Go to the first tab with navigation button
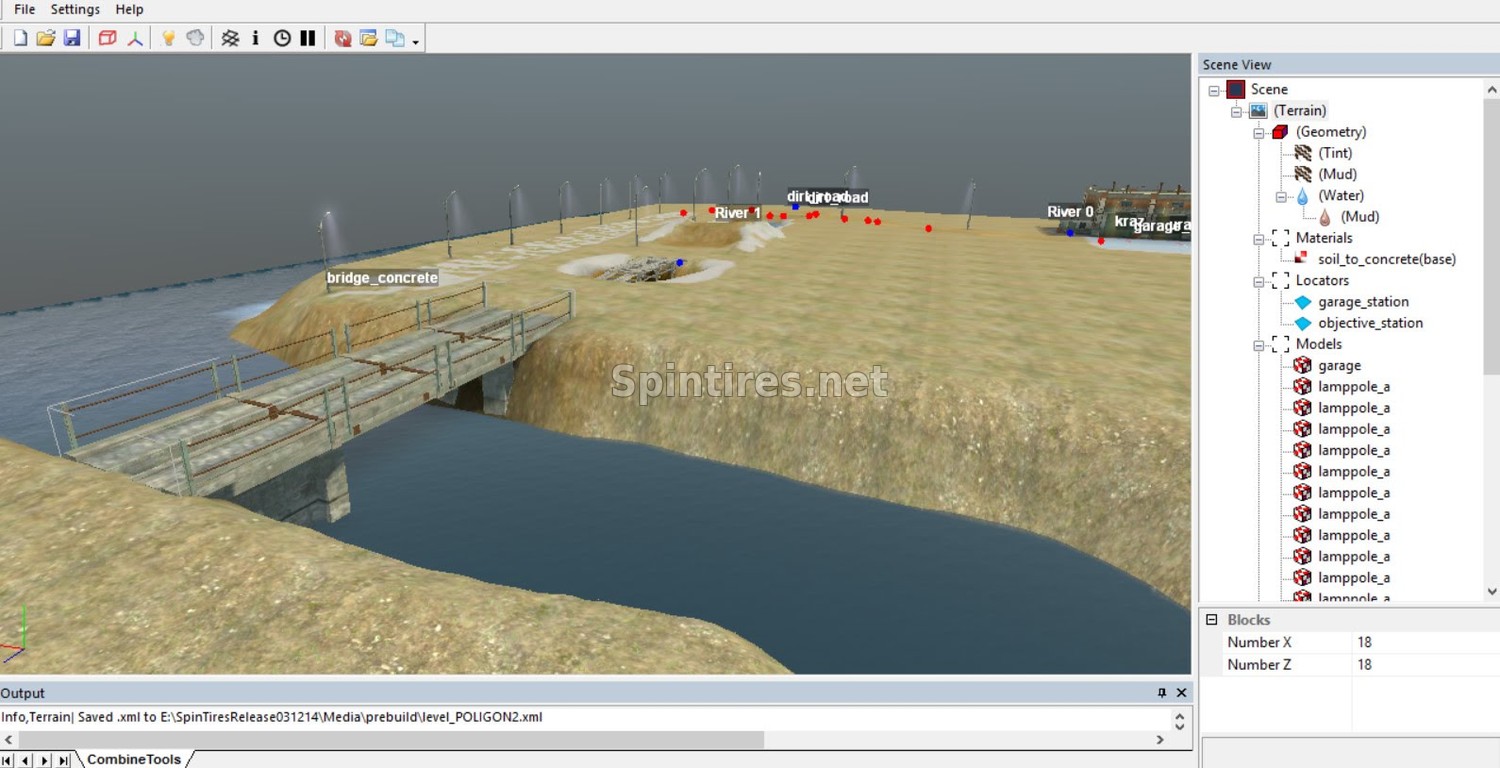 point(8,761)
